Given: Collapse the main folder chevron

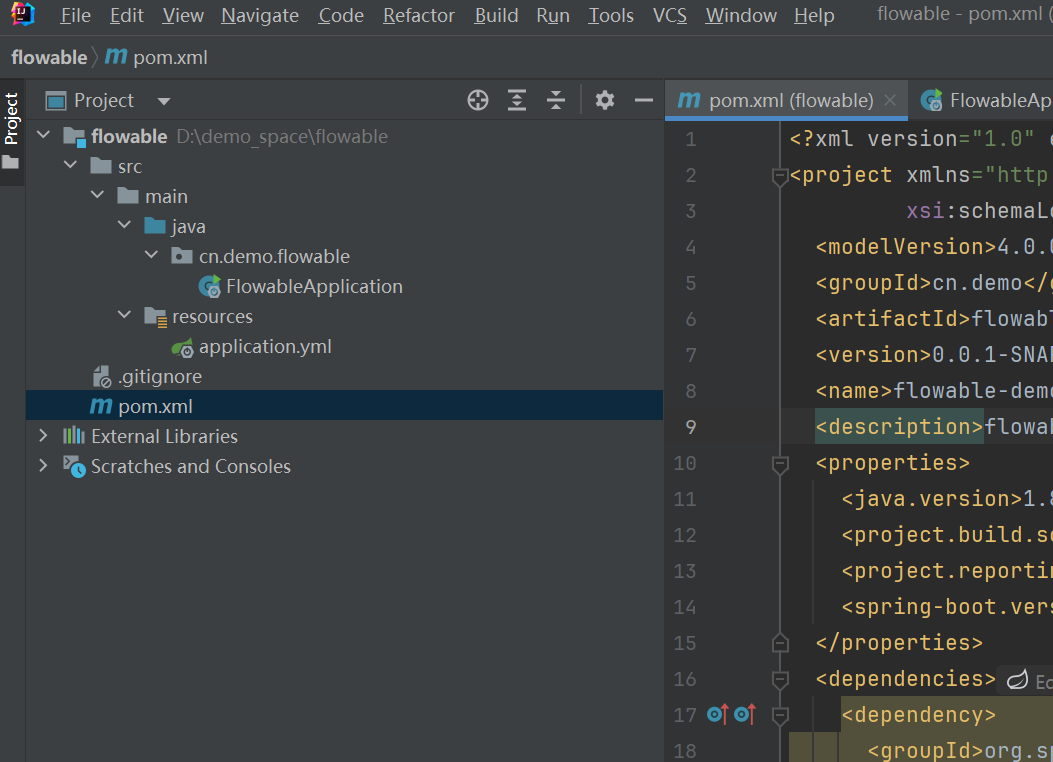Looking at the screenshot, I should pos(97,195).
